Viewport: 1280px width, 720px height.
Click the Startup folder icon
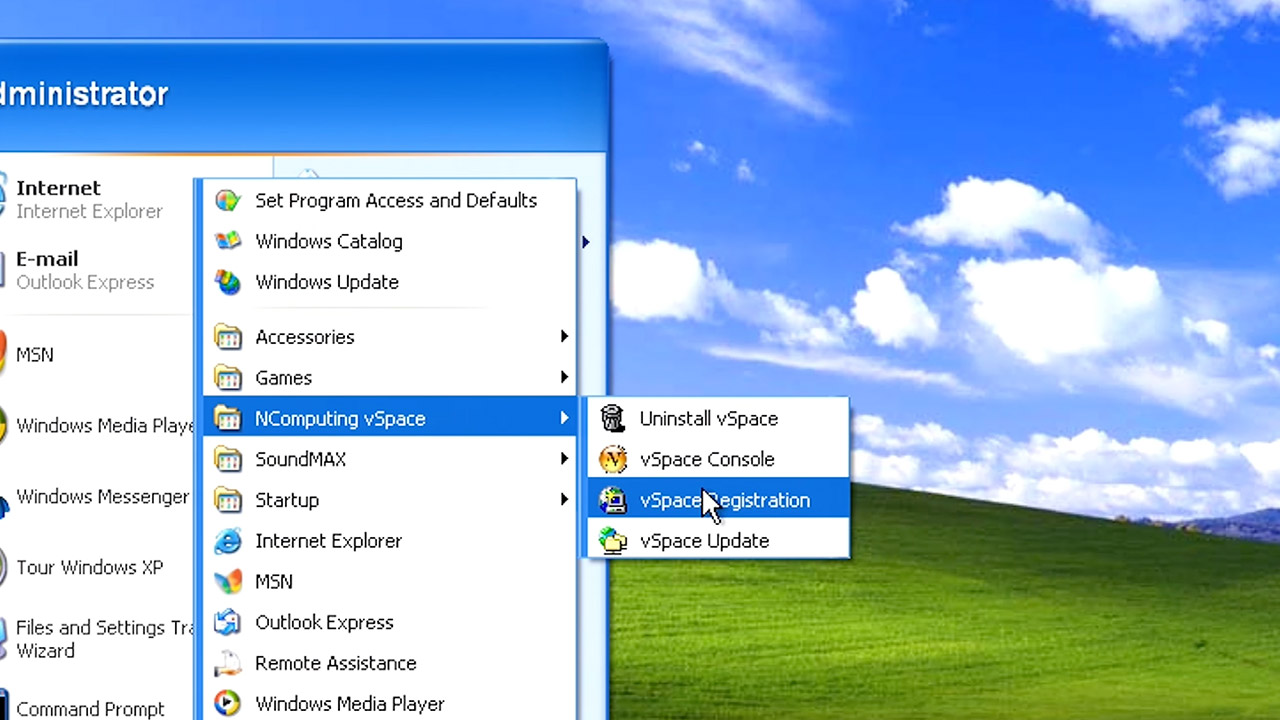pos(228,501)
